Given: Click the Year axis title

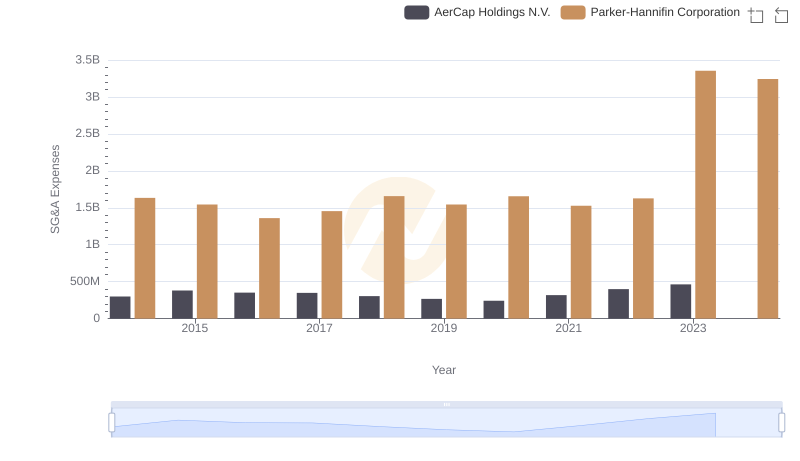Looking at the screenshot, I should click(444, 370).
